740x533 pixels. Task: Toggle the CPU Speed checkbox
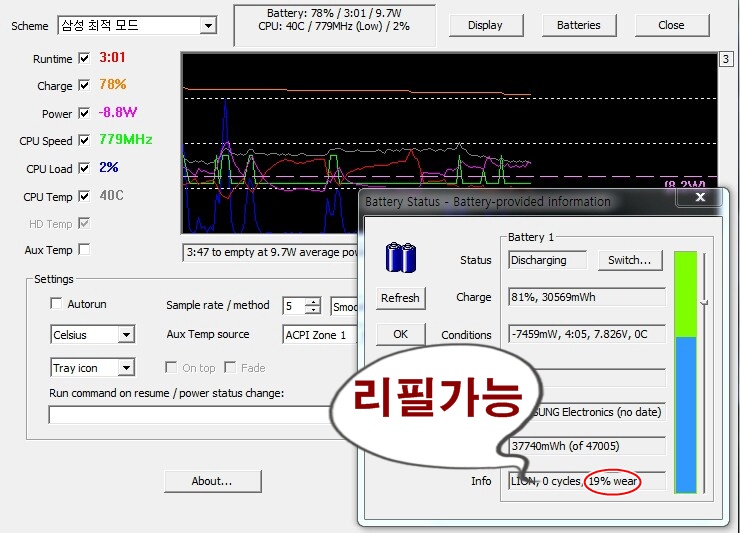(84, 140)
